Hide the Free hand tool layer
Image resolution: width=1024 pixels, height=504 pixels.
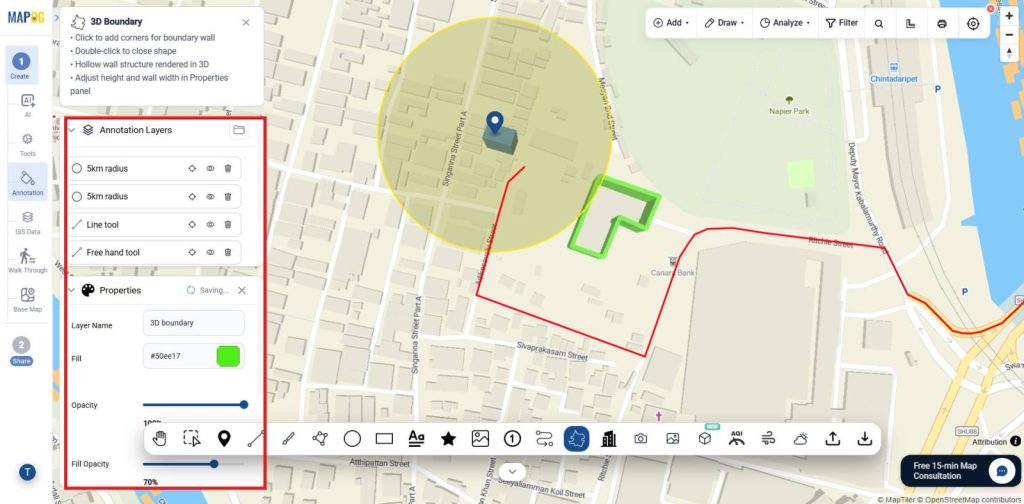[x=210, y=252]
